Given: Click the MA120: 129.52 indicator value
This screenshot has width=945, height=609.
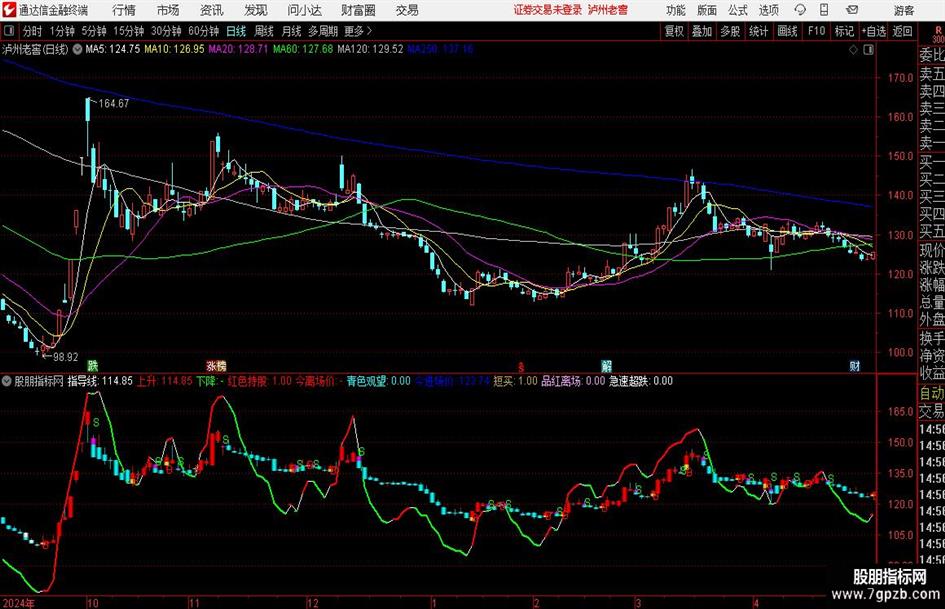Looking at the screenshot, I should tap(370, 49).
